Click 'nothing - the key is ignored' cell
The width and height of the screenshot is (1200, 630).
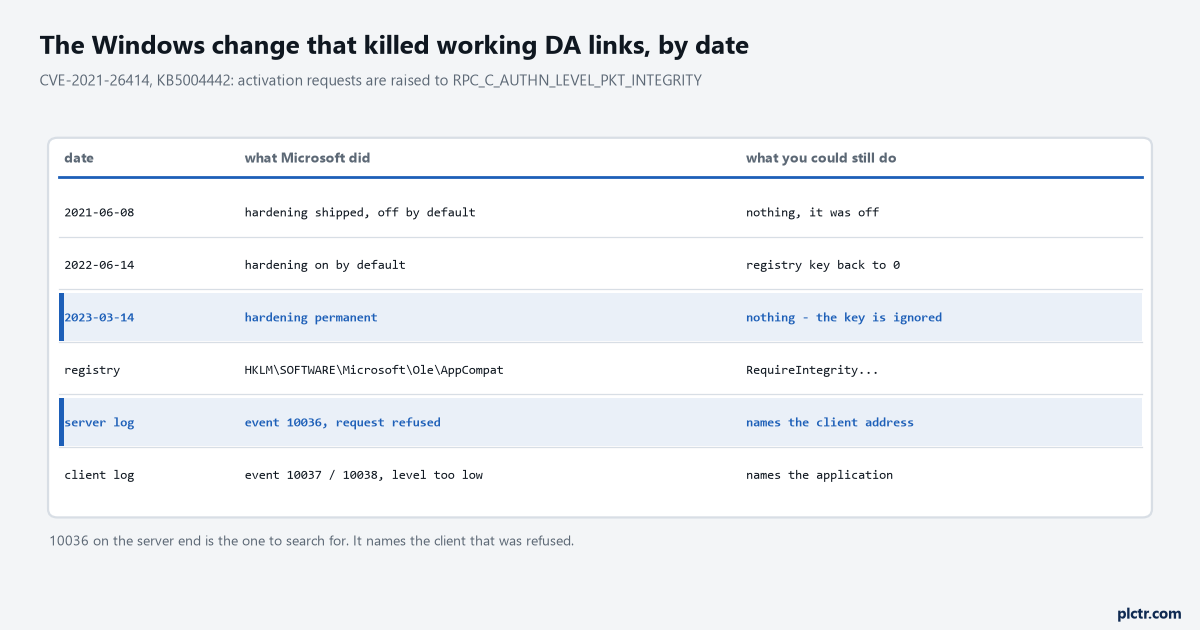[844, 317]
